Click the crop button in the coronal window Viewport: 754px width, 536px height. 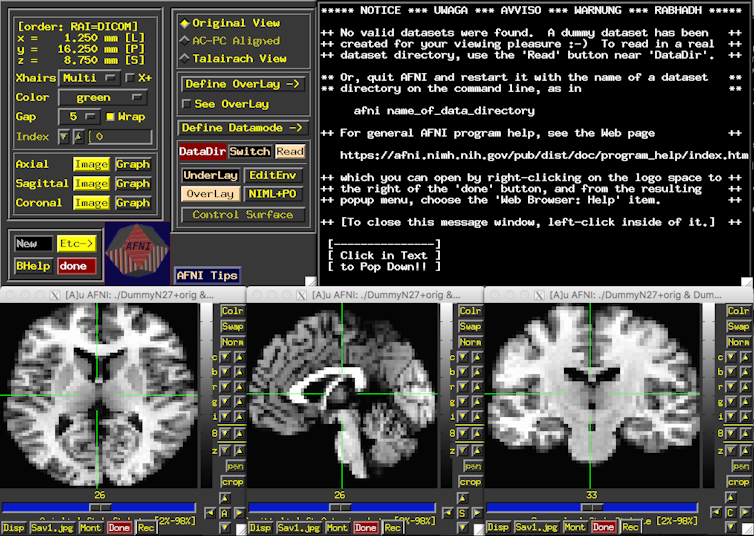point(738,482)
